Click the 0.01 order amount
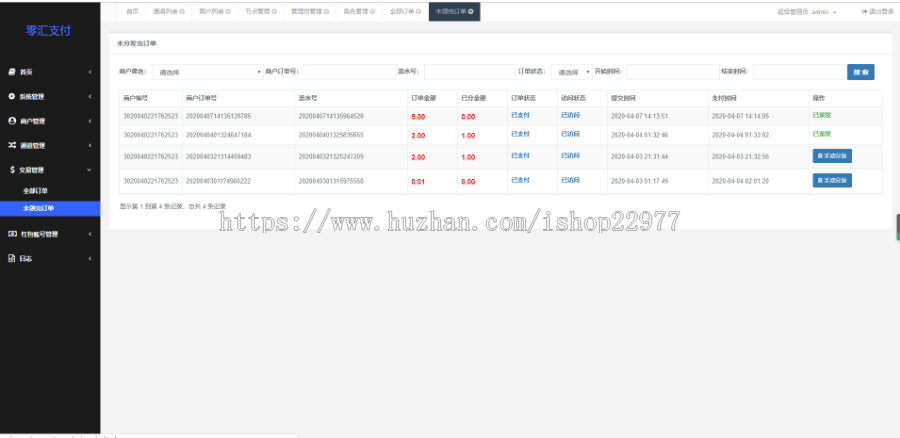900x438 pixels. pos(418,181)
